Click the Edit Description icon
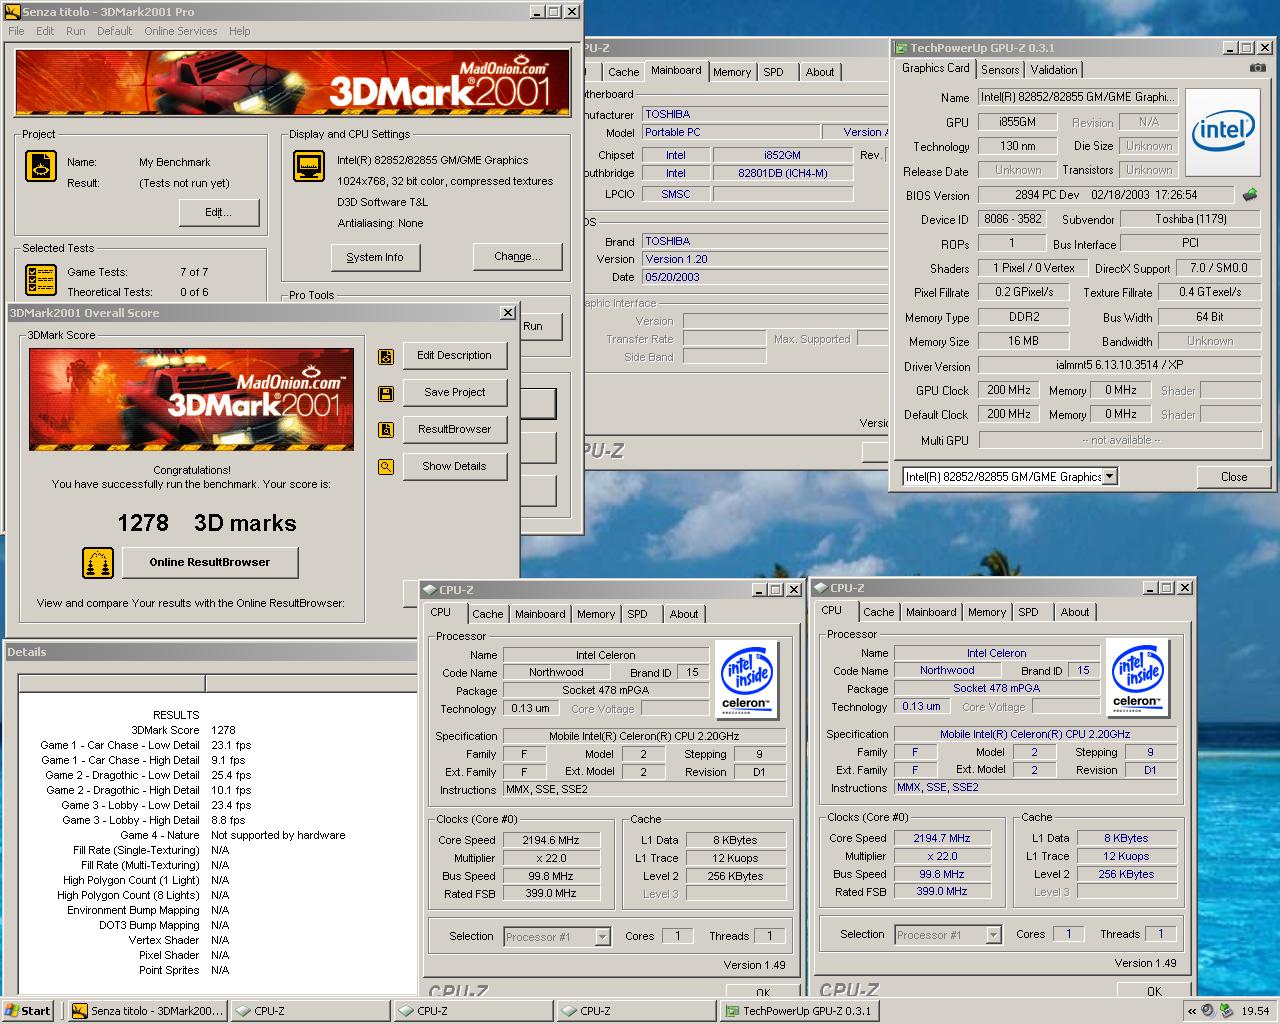Image resolution: width=1280 pixels, height=1024 pixels. (x=386, y=356)
